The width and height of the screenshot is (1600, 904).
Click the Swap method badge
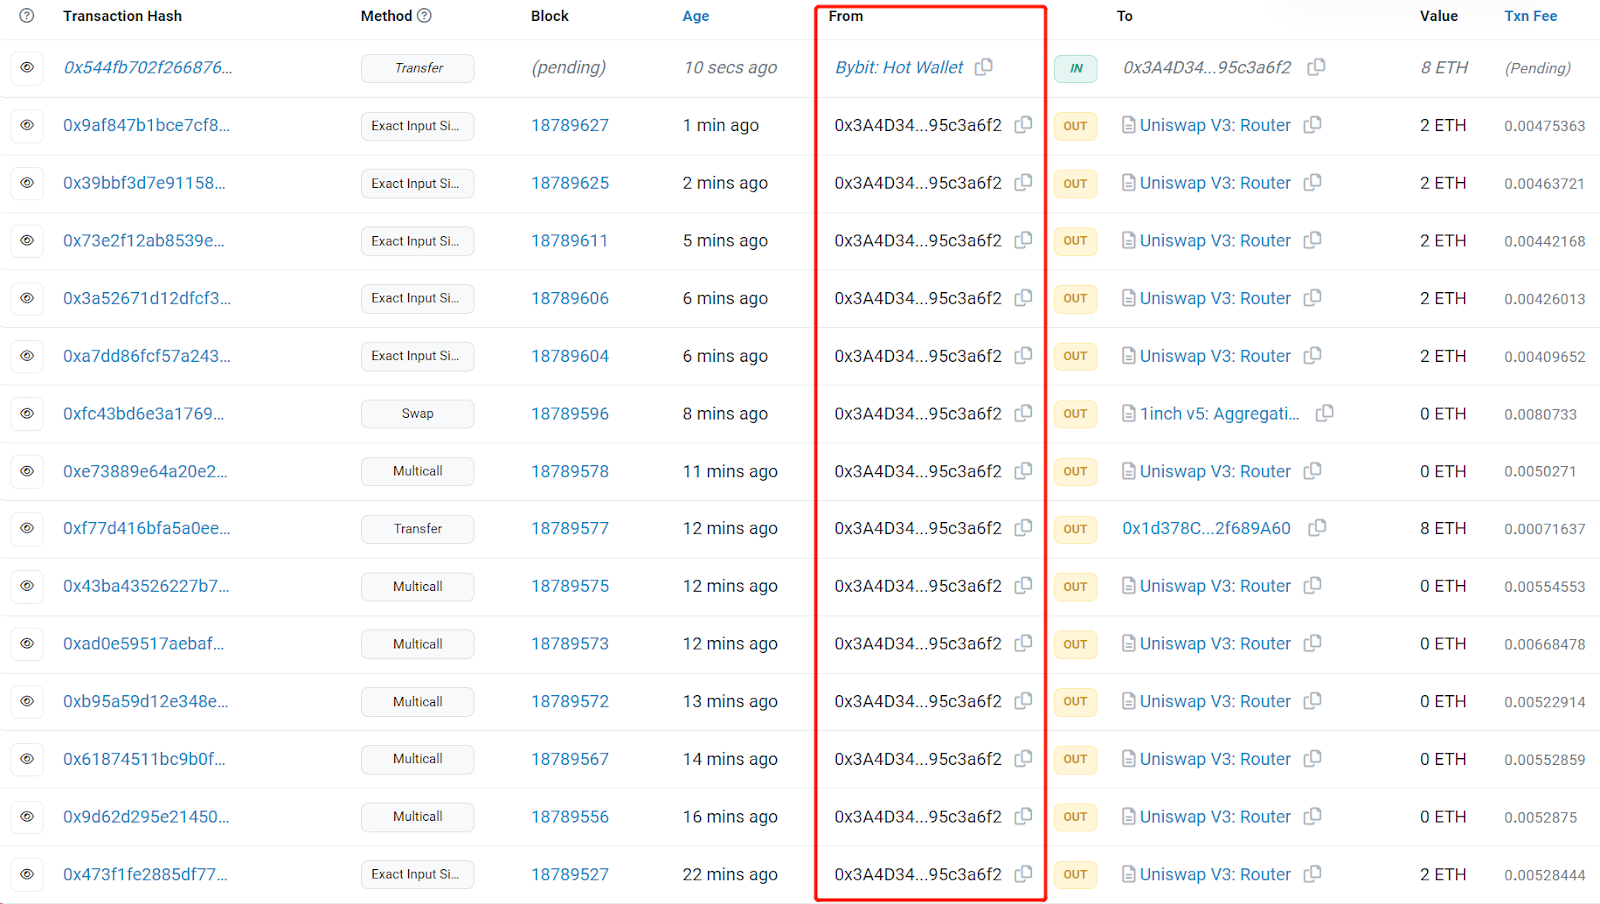click(417, 413)
